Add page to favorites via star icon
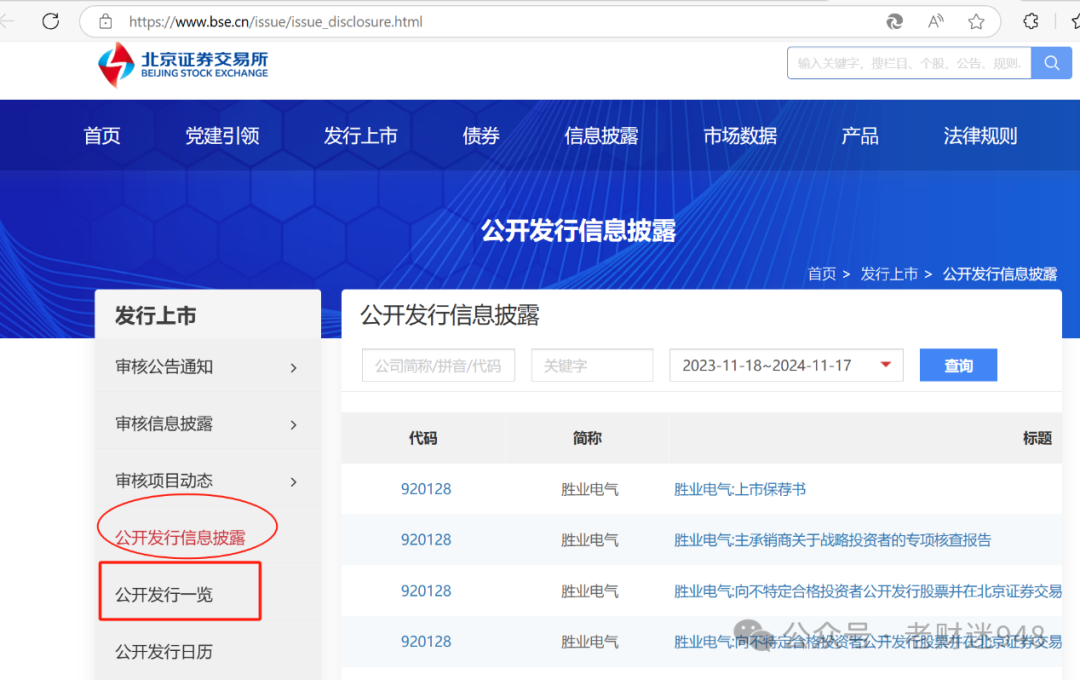 coord(975,21)
